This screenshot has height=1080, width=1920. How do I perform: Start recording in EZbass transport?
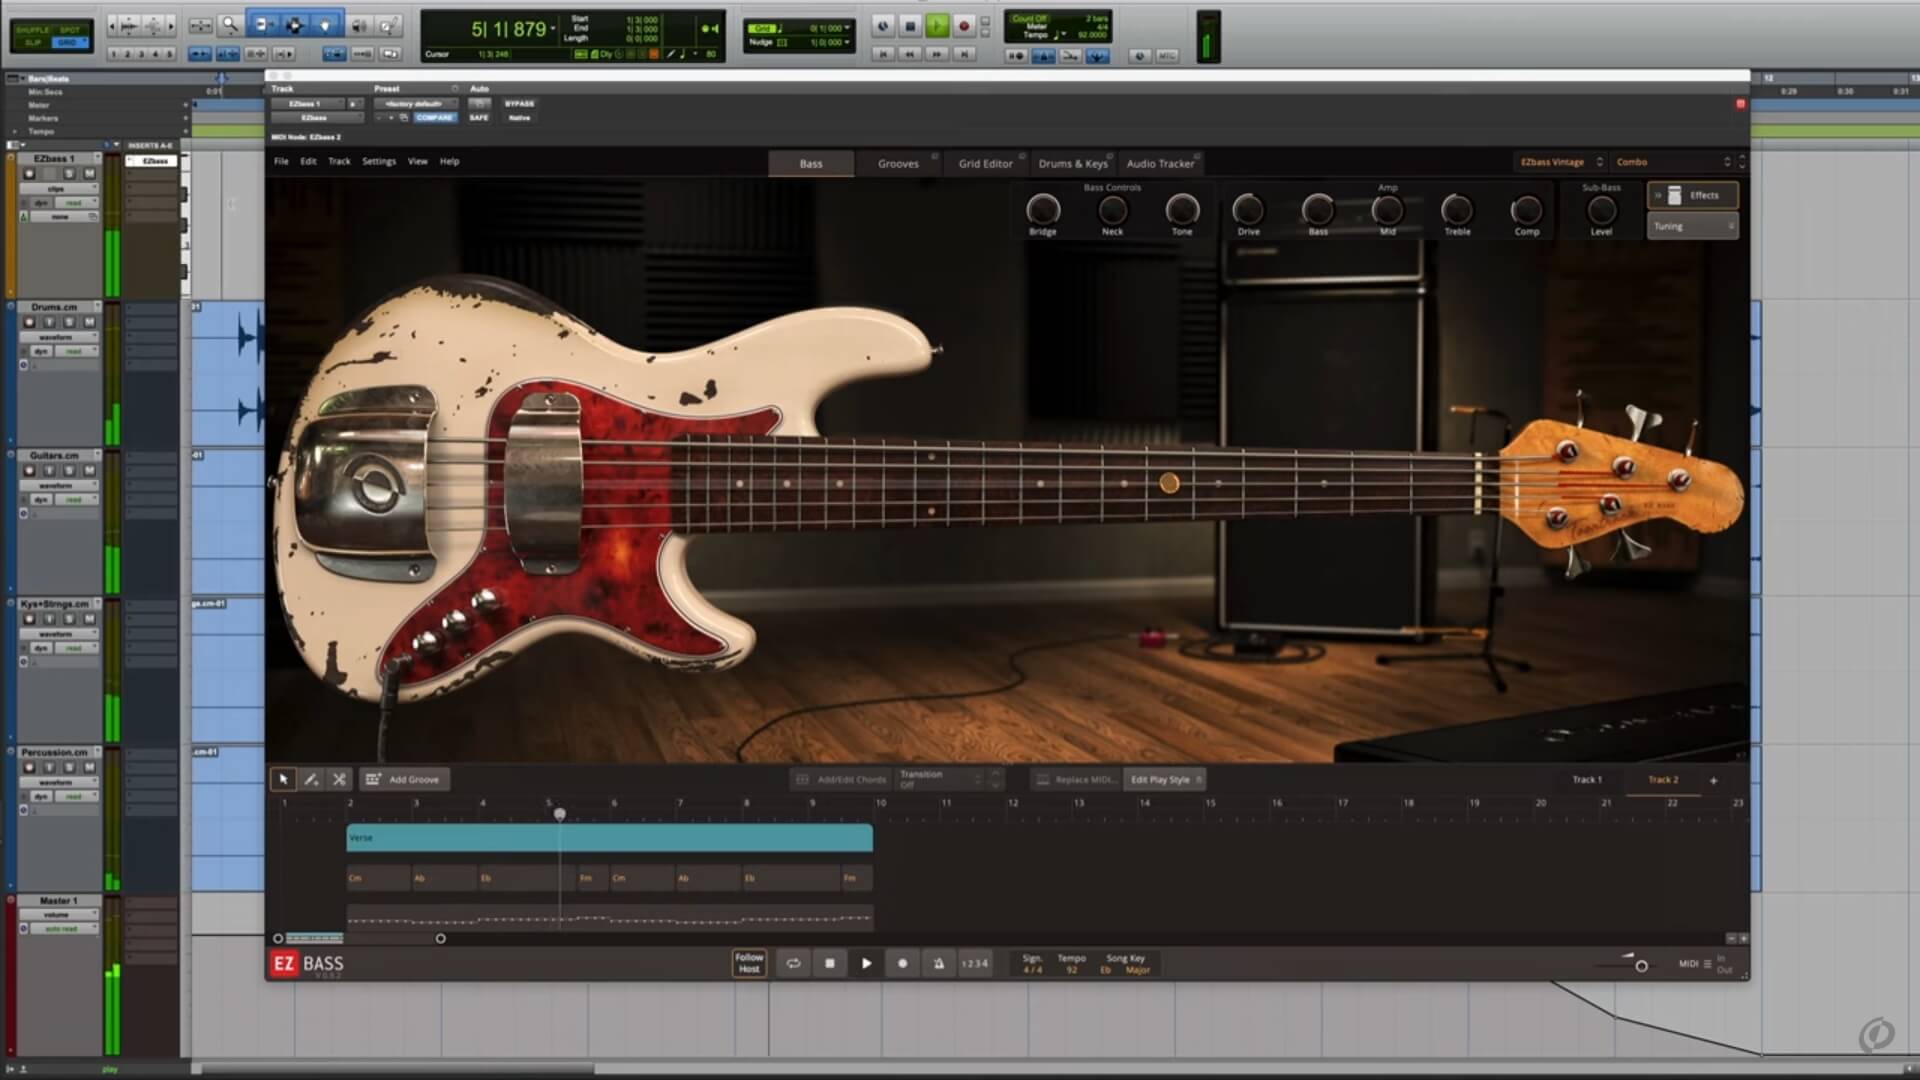(x=902, y=963)
